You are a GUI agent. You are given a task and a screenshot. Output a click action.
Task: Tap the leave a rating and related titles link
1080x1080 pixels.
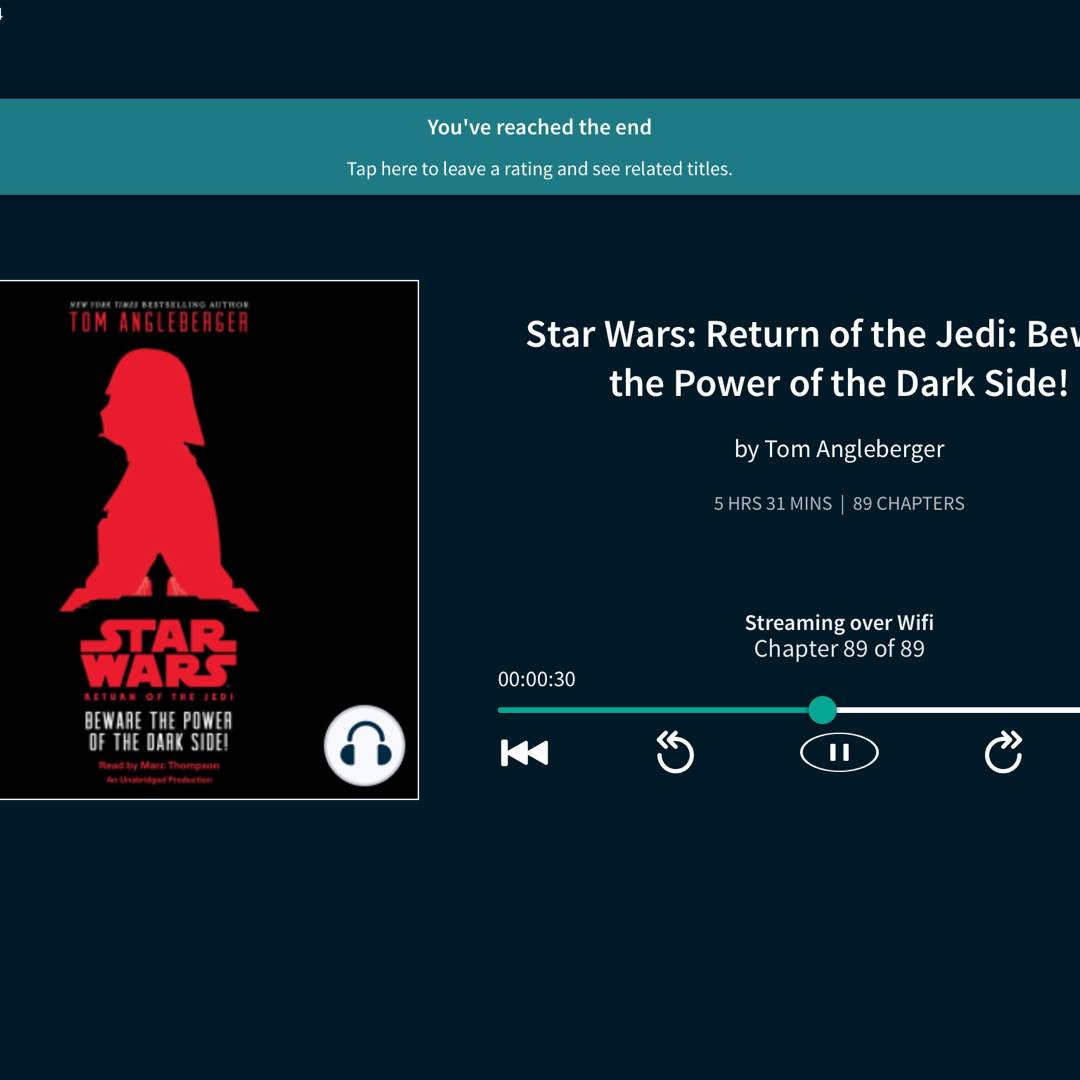tap(539, 169)
